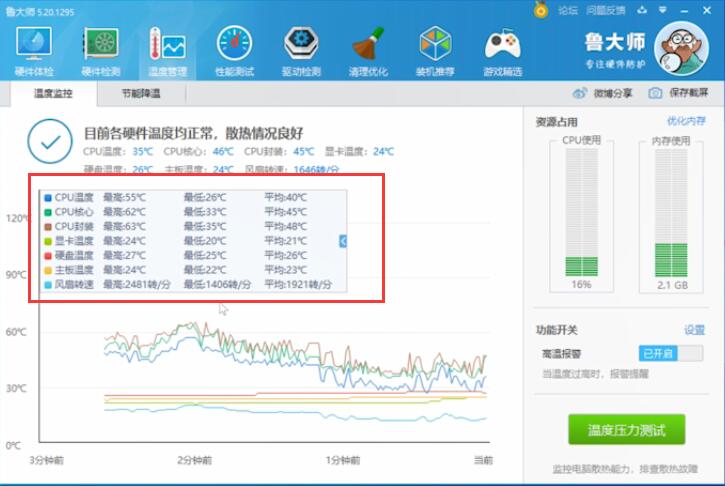Open 设置 settings link in 功能开关
725x486 pixels.
click(694, 330)
